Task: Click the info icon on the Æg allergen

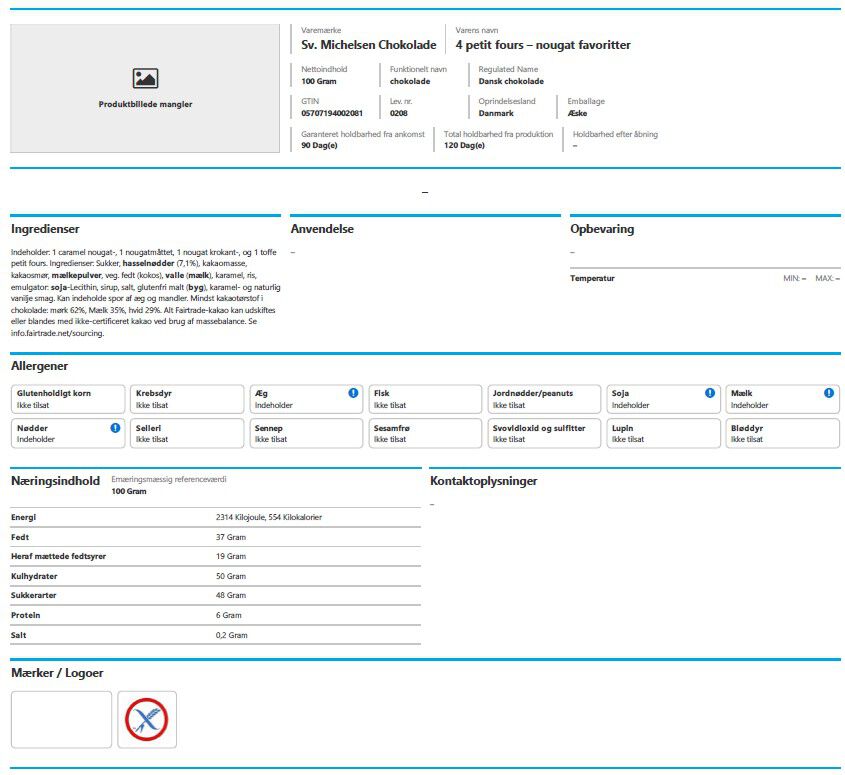Action: tap(353, 393)
